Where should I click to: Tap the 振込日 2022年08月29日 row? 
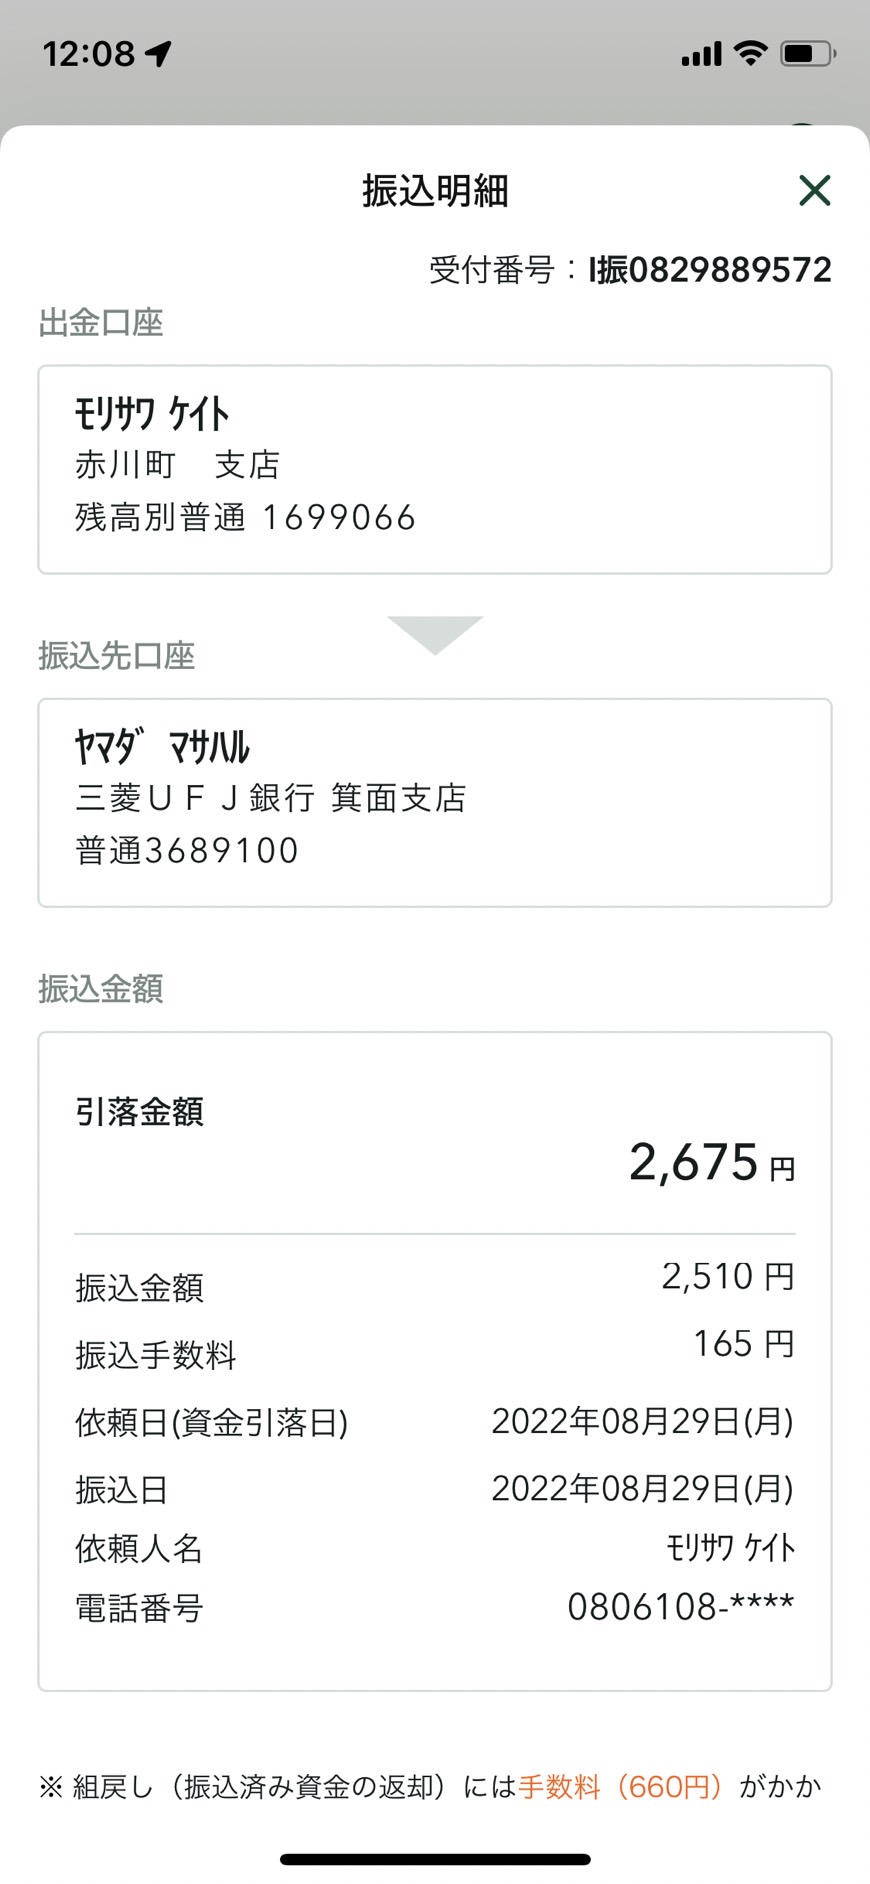pos(435,1489)
